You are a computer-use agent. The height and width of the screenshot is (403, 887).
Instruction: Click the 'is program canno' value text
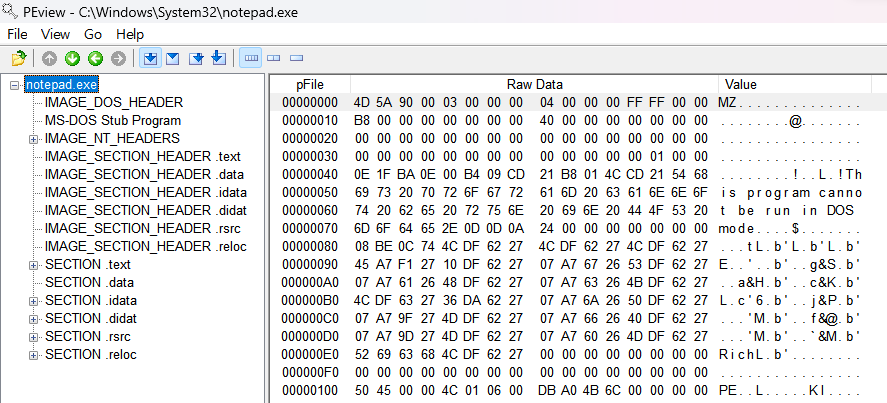(x=791, y=192)
